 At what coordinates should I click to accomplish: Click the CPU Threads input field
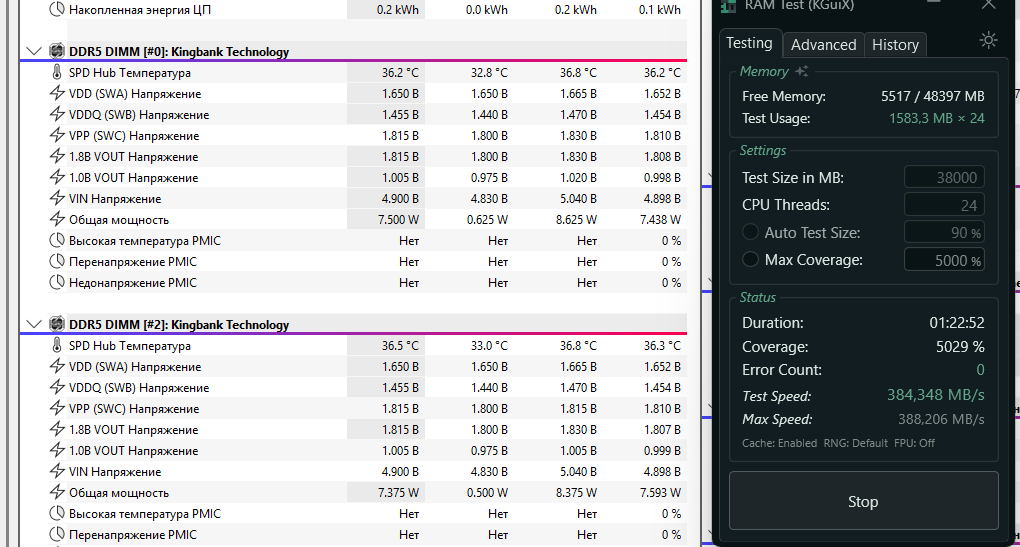point(944,204)
